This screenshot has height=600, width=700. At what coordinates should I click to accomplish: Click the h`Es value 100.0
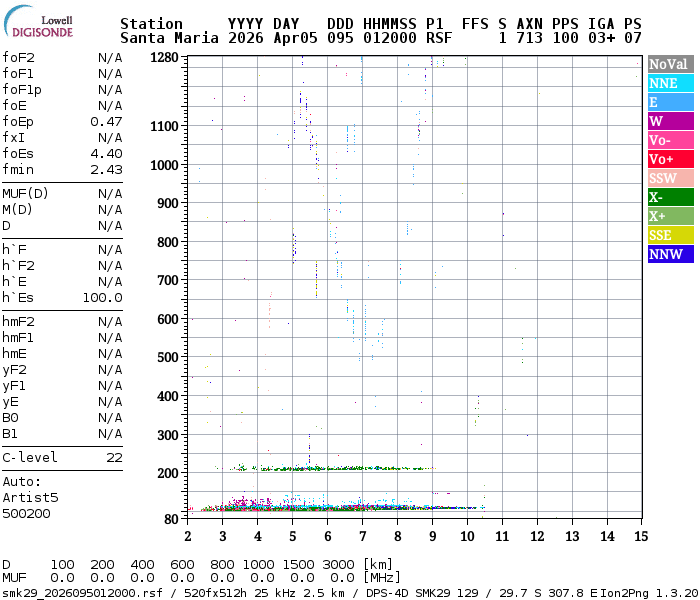103,298
